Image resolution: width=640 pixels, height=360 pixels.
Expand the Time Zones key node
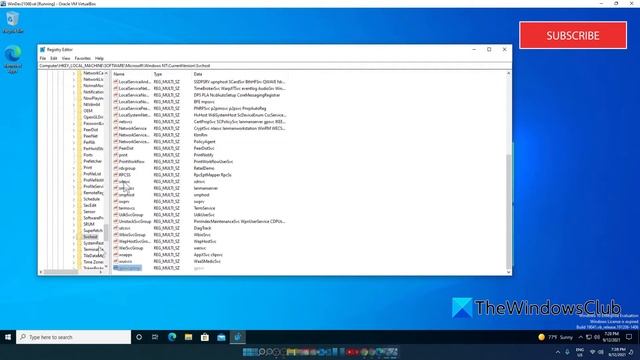[74, 262]
